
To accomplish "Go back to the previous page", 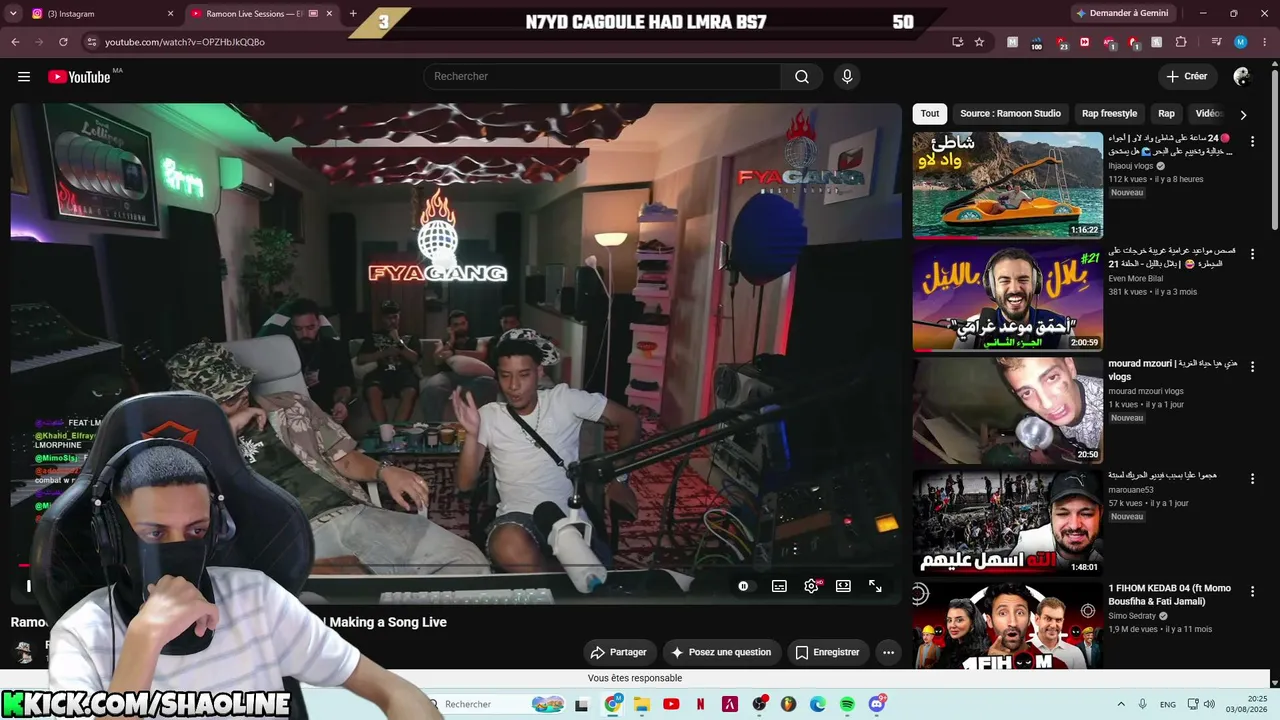I will 15,42.
